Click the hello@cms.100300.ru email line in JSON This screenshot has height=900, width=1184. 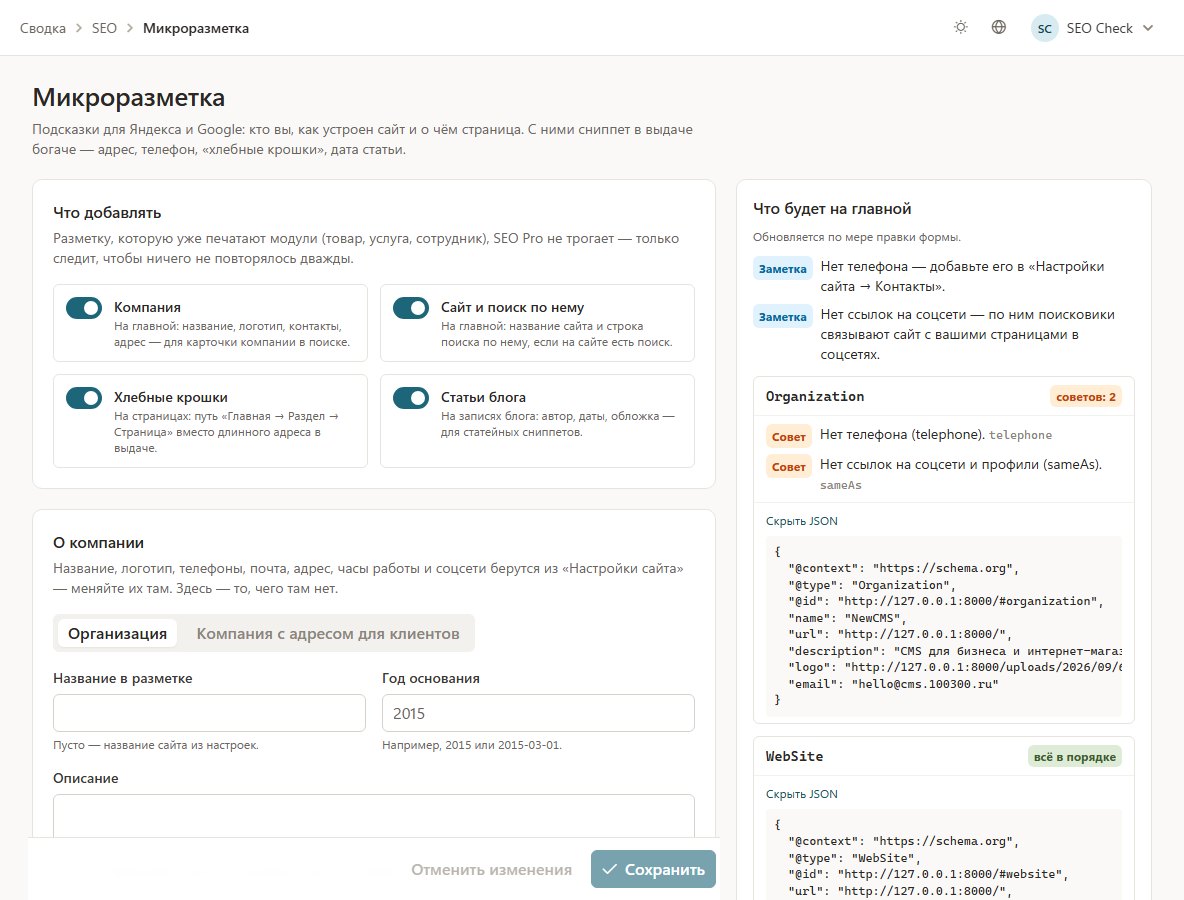click(x=893, y=684)
